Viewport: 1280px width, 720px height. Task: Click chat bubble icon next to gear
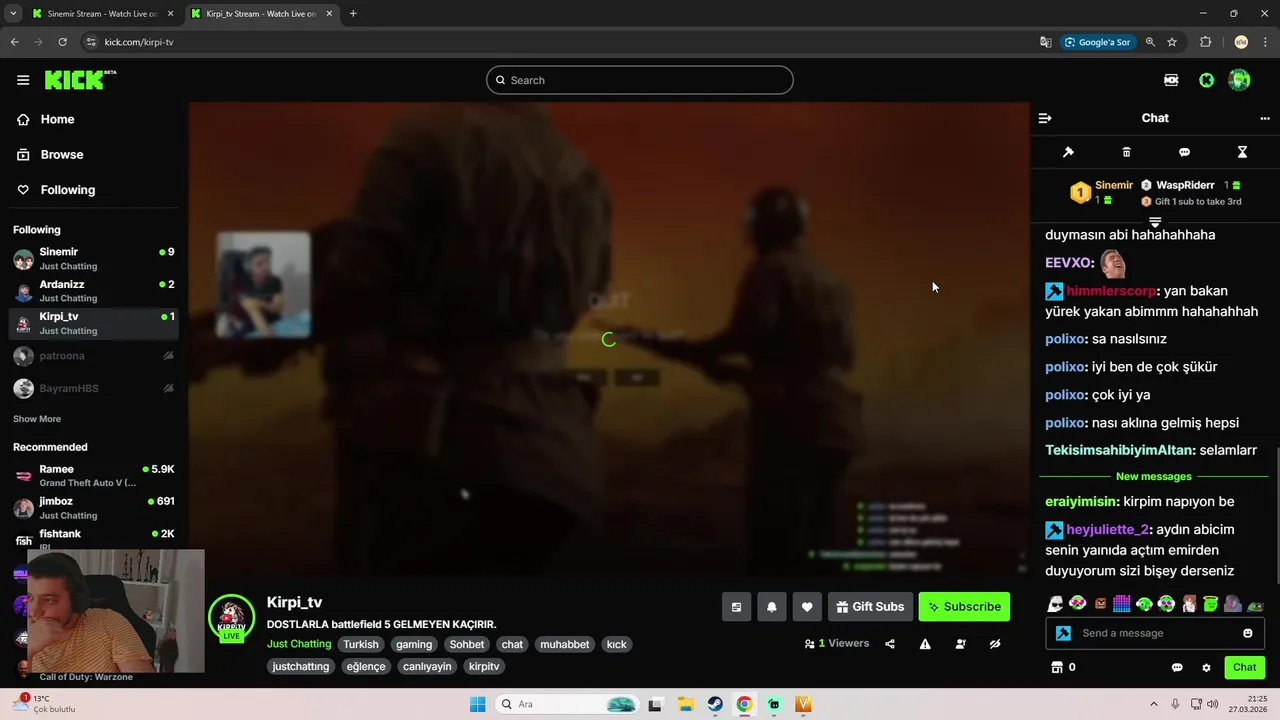click(x=1177, y=667)
